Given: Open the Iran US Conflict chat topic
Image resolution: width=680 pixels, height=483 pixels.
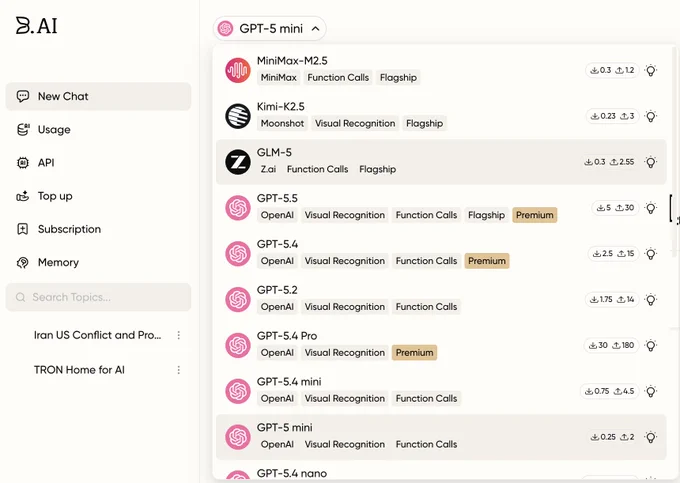Looking at the screenshot, I should 98,335.
